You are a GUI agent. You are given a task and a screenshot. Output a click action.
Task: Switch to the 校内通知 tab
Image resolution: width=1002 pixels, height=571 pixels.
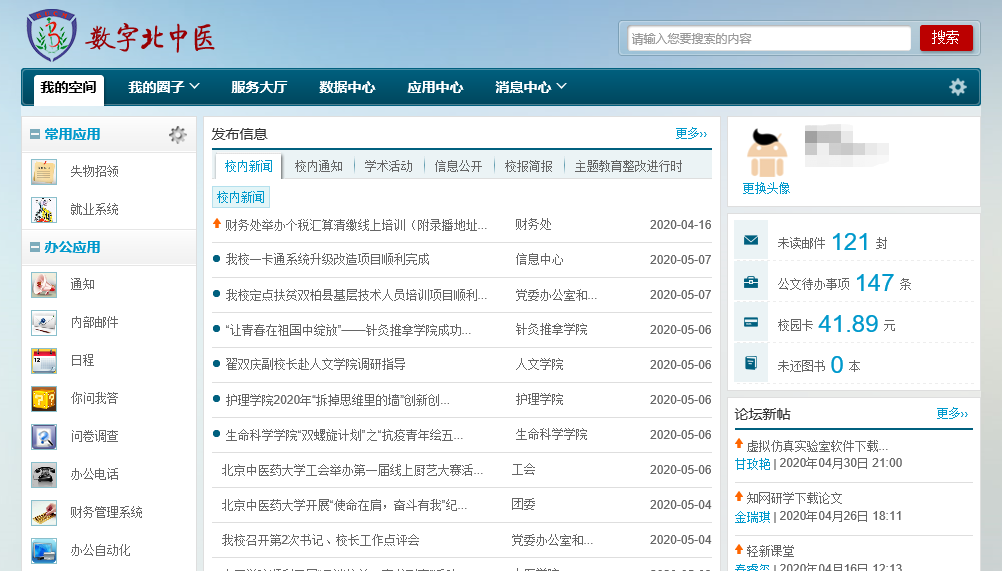318,166
